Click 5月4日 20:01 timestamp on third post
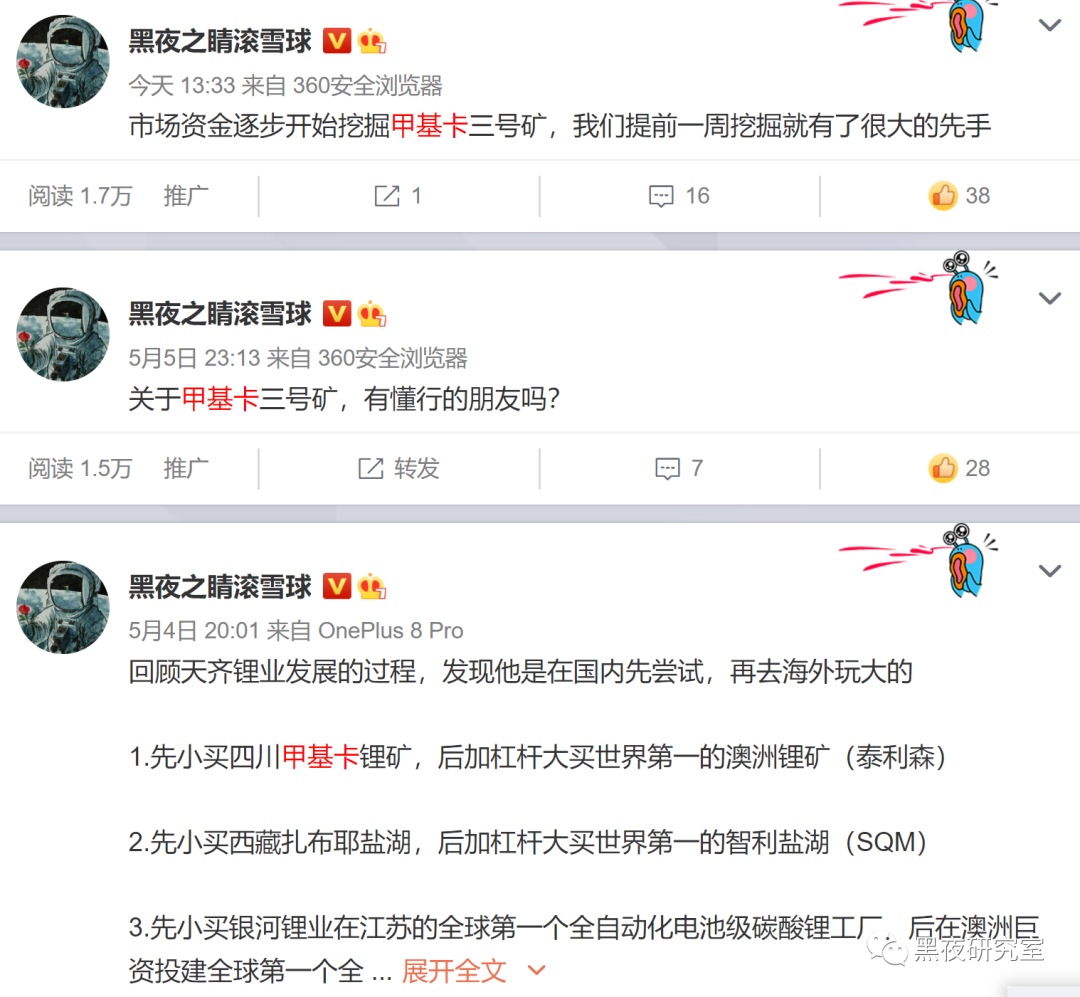 pos(194,630)
